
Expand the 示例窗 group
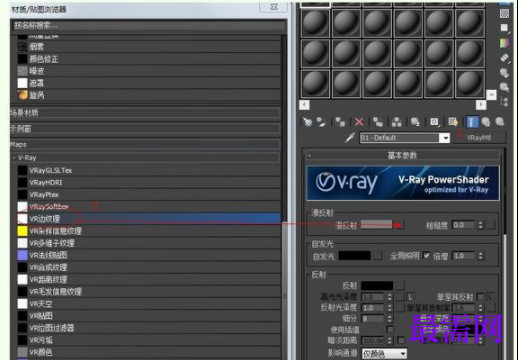(145, 128)
